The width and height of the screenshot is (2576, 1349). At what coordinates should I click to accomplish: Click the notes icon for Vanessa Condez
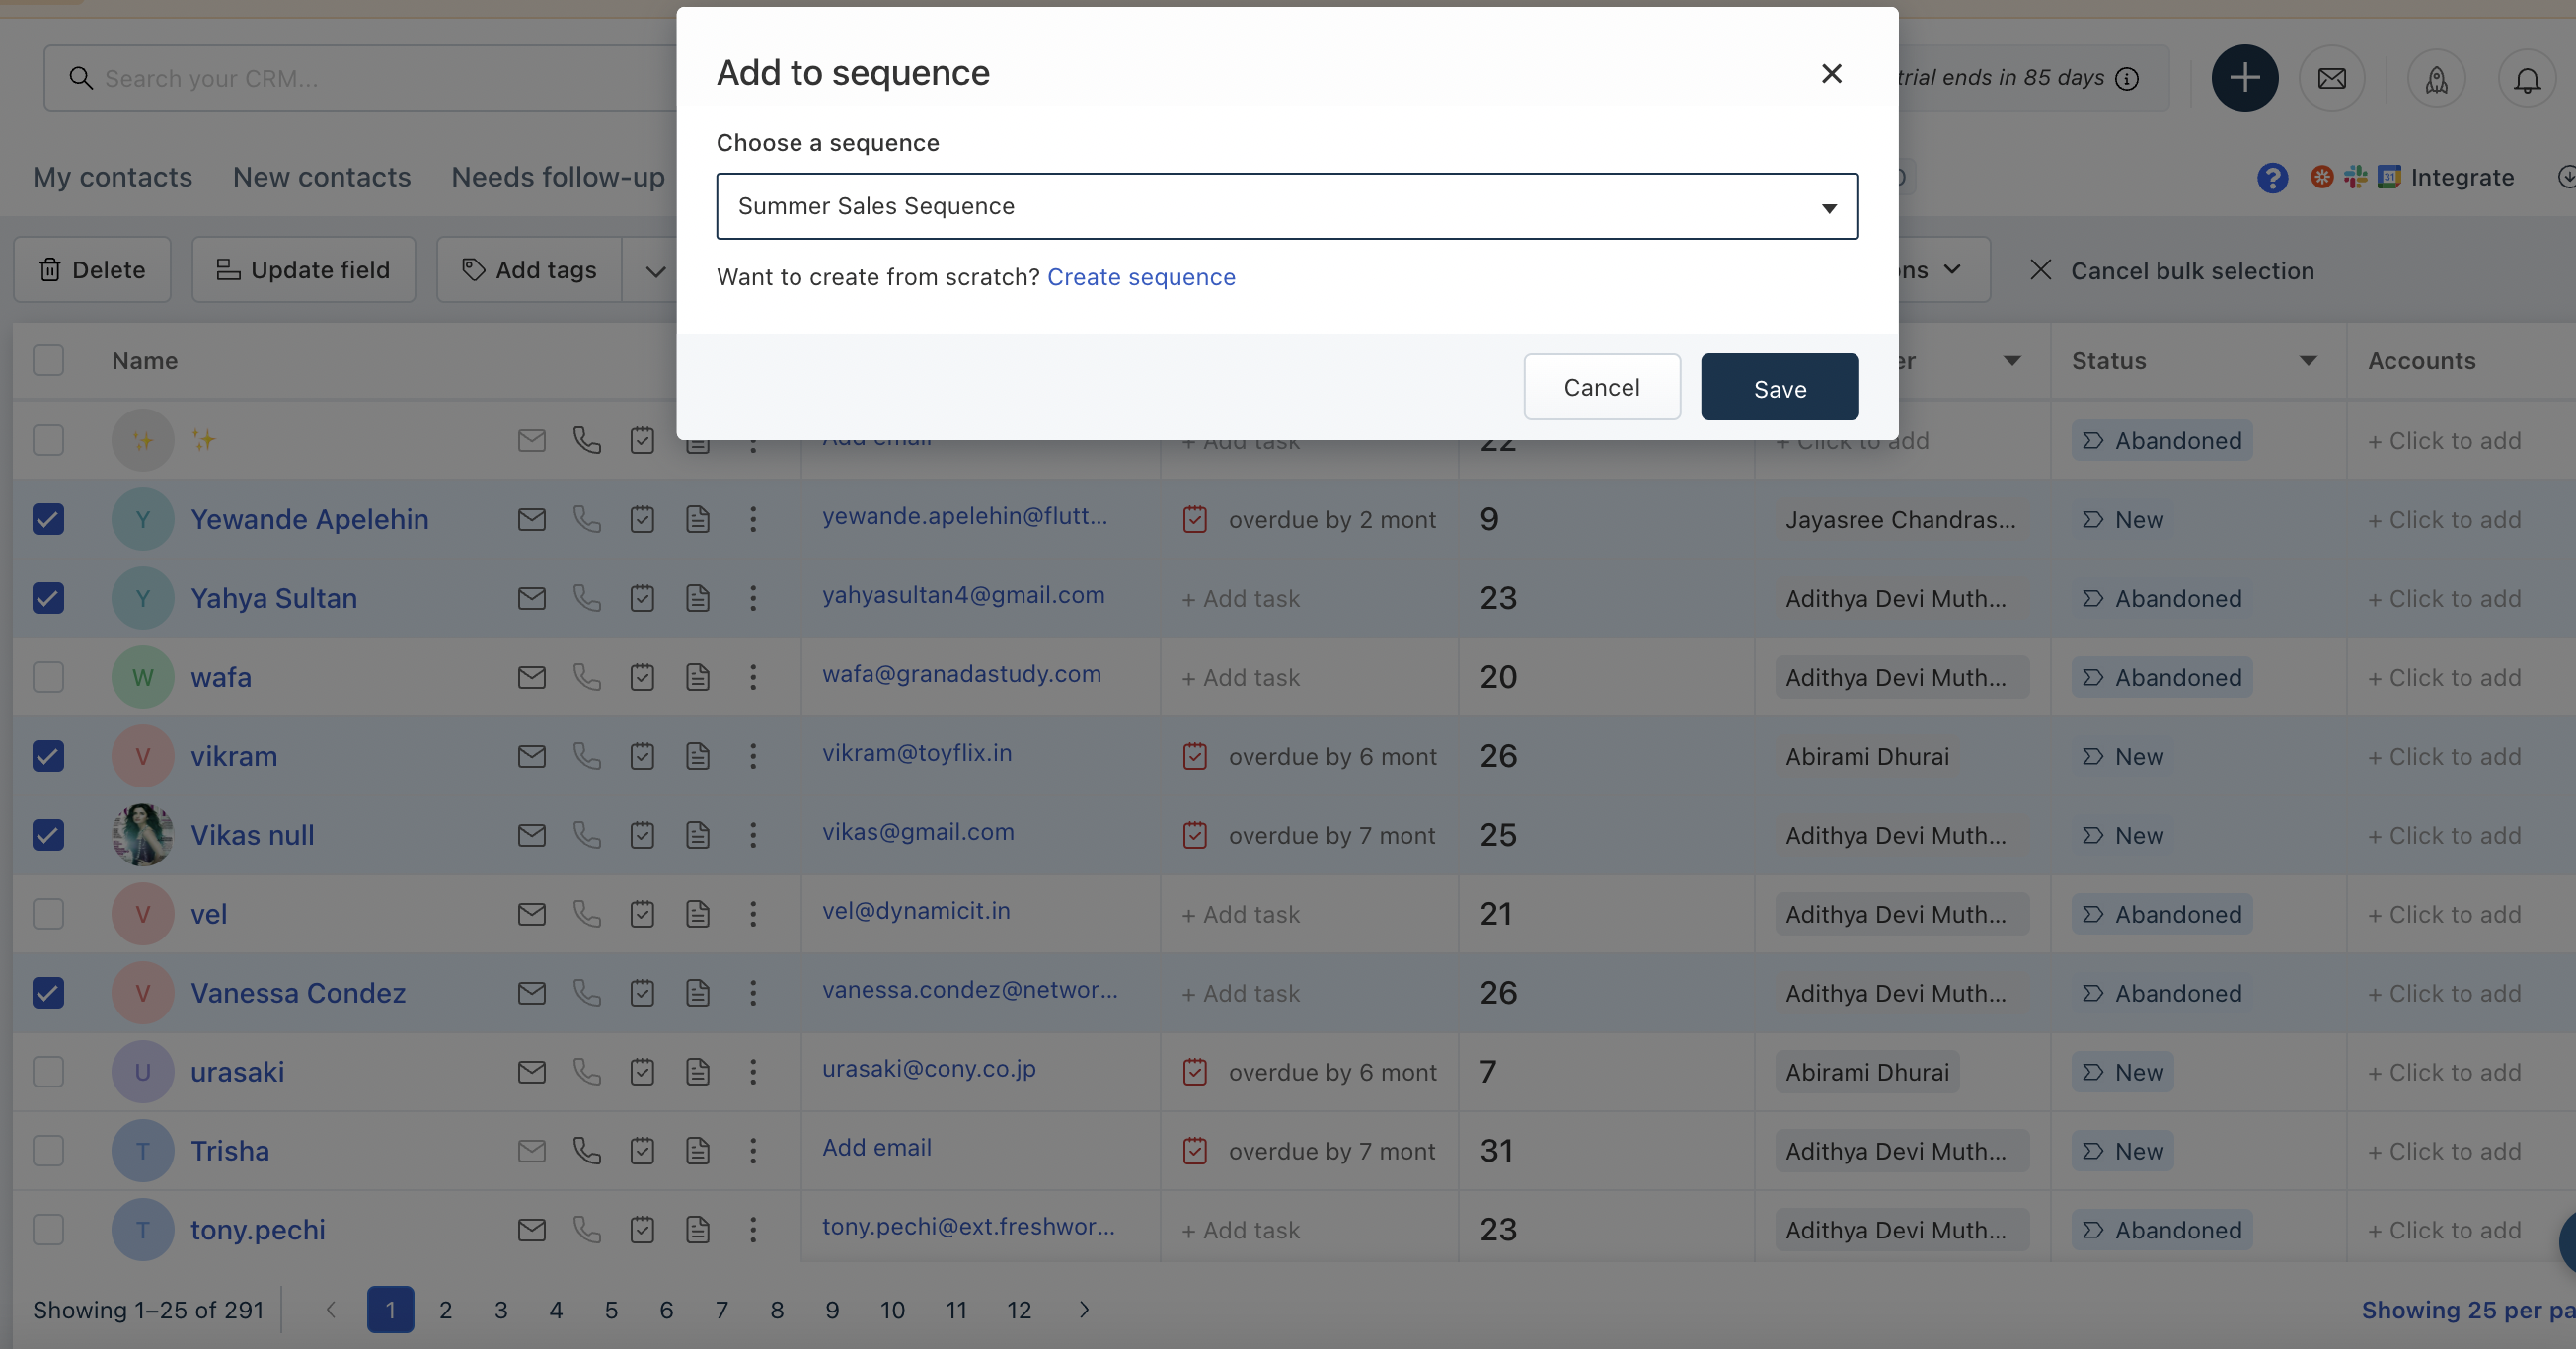point(697,993)
